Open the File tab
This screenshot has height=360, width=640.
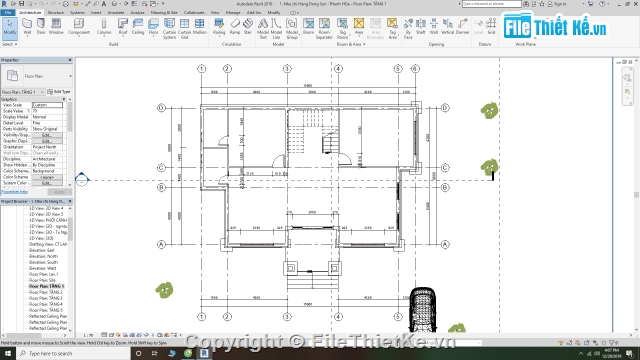coord(8,13)
